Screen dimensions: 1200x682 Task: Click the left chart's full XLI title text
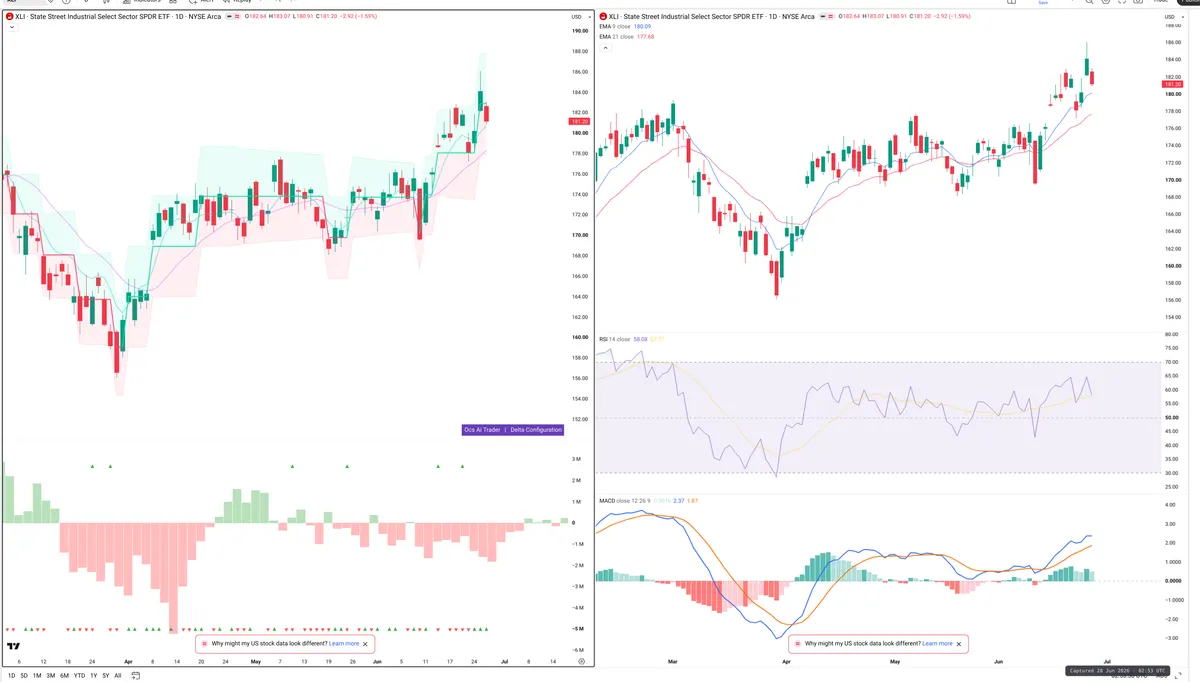[x=118, y=17]
